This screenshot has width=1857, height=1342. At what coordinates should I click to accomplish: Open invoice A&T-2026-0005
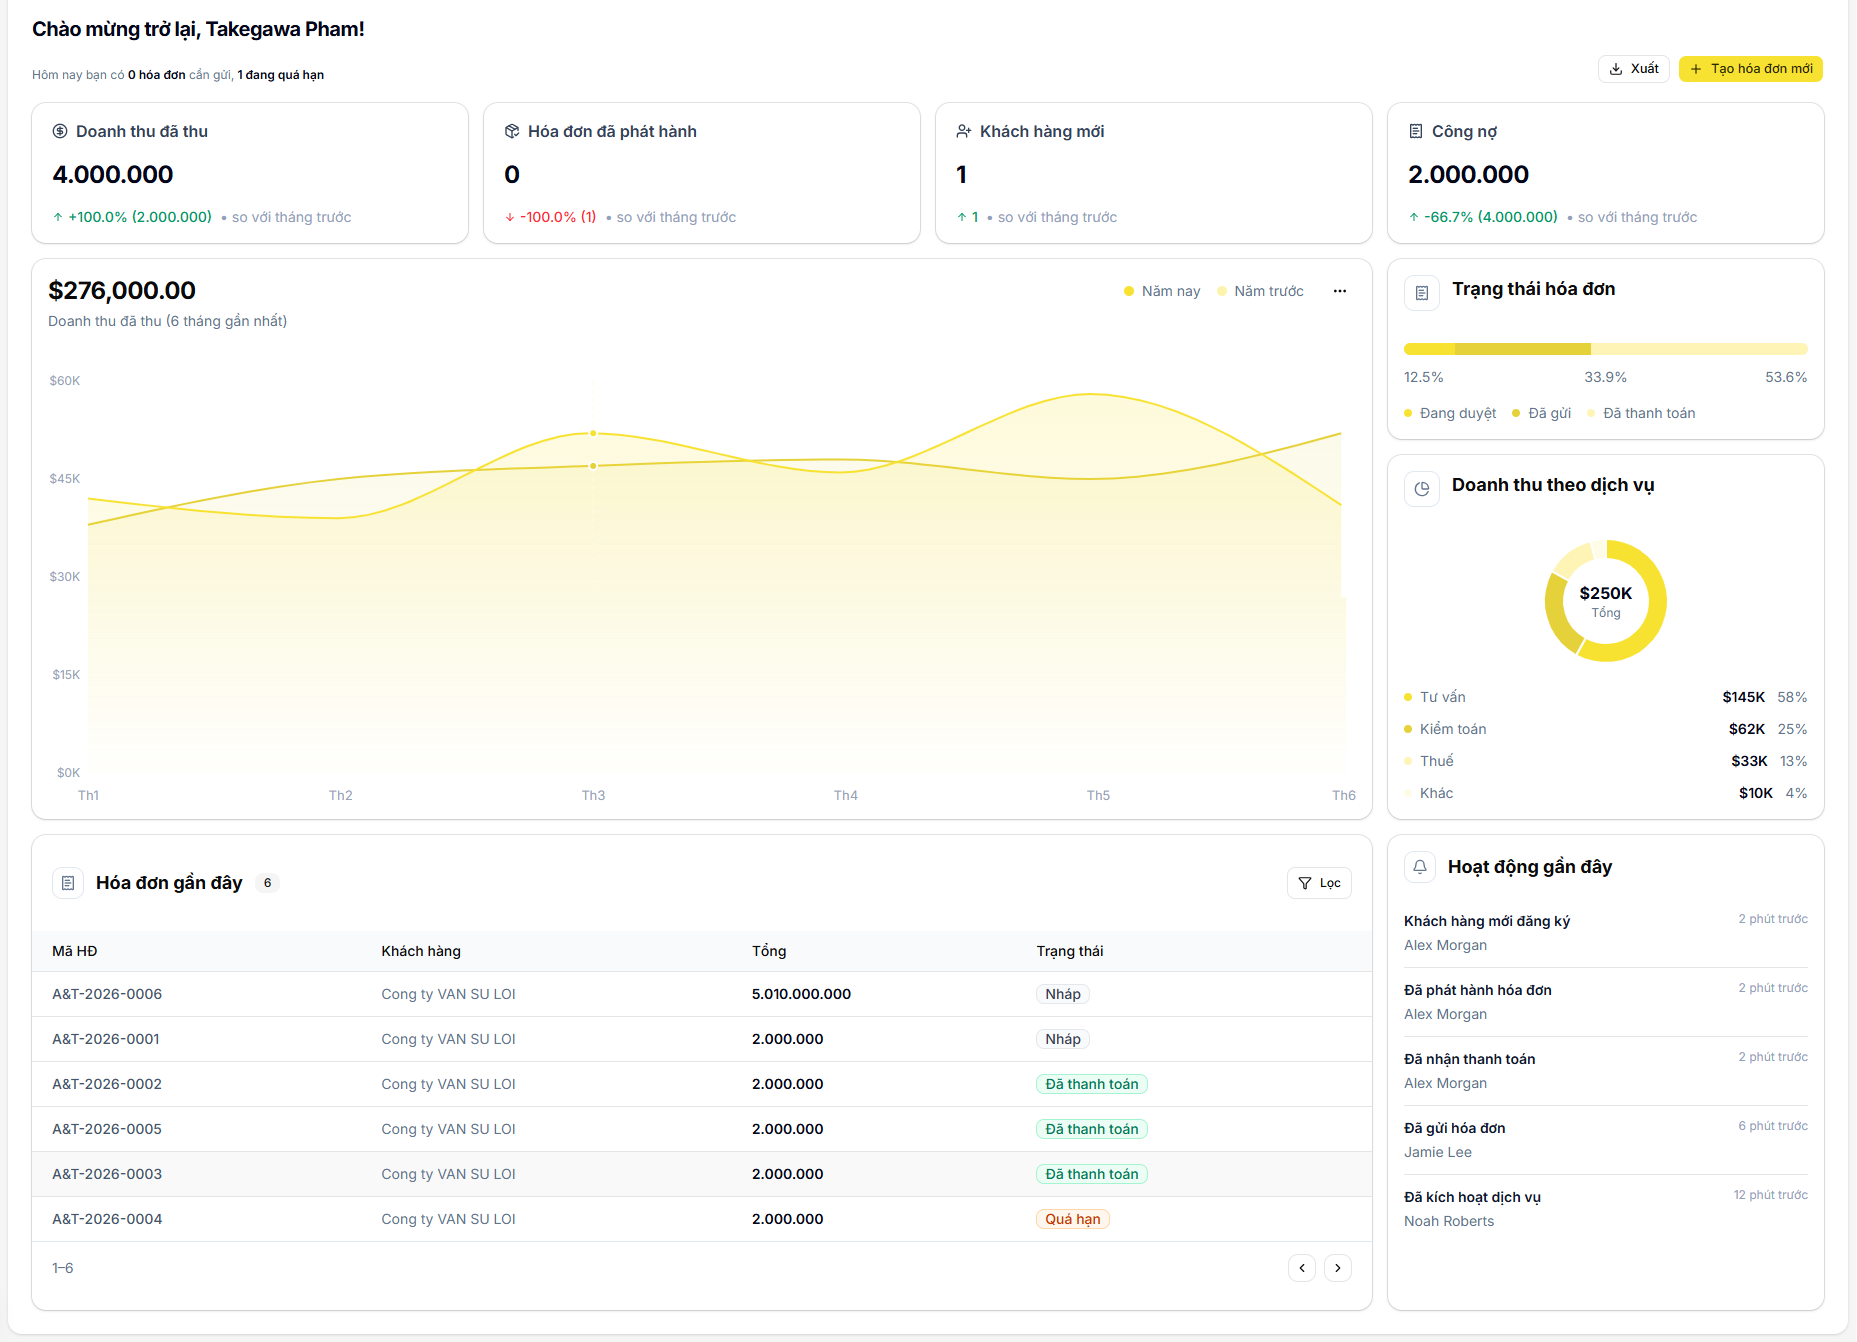(x=107, y=1129)
